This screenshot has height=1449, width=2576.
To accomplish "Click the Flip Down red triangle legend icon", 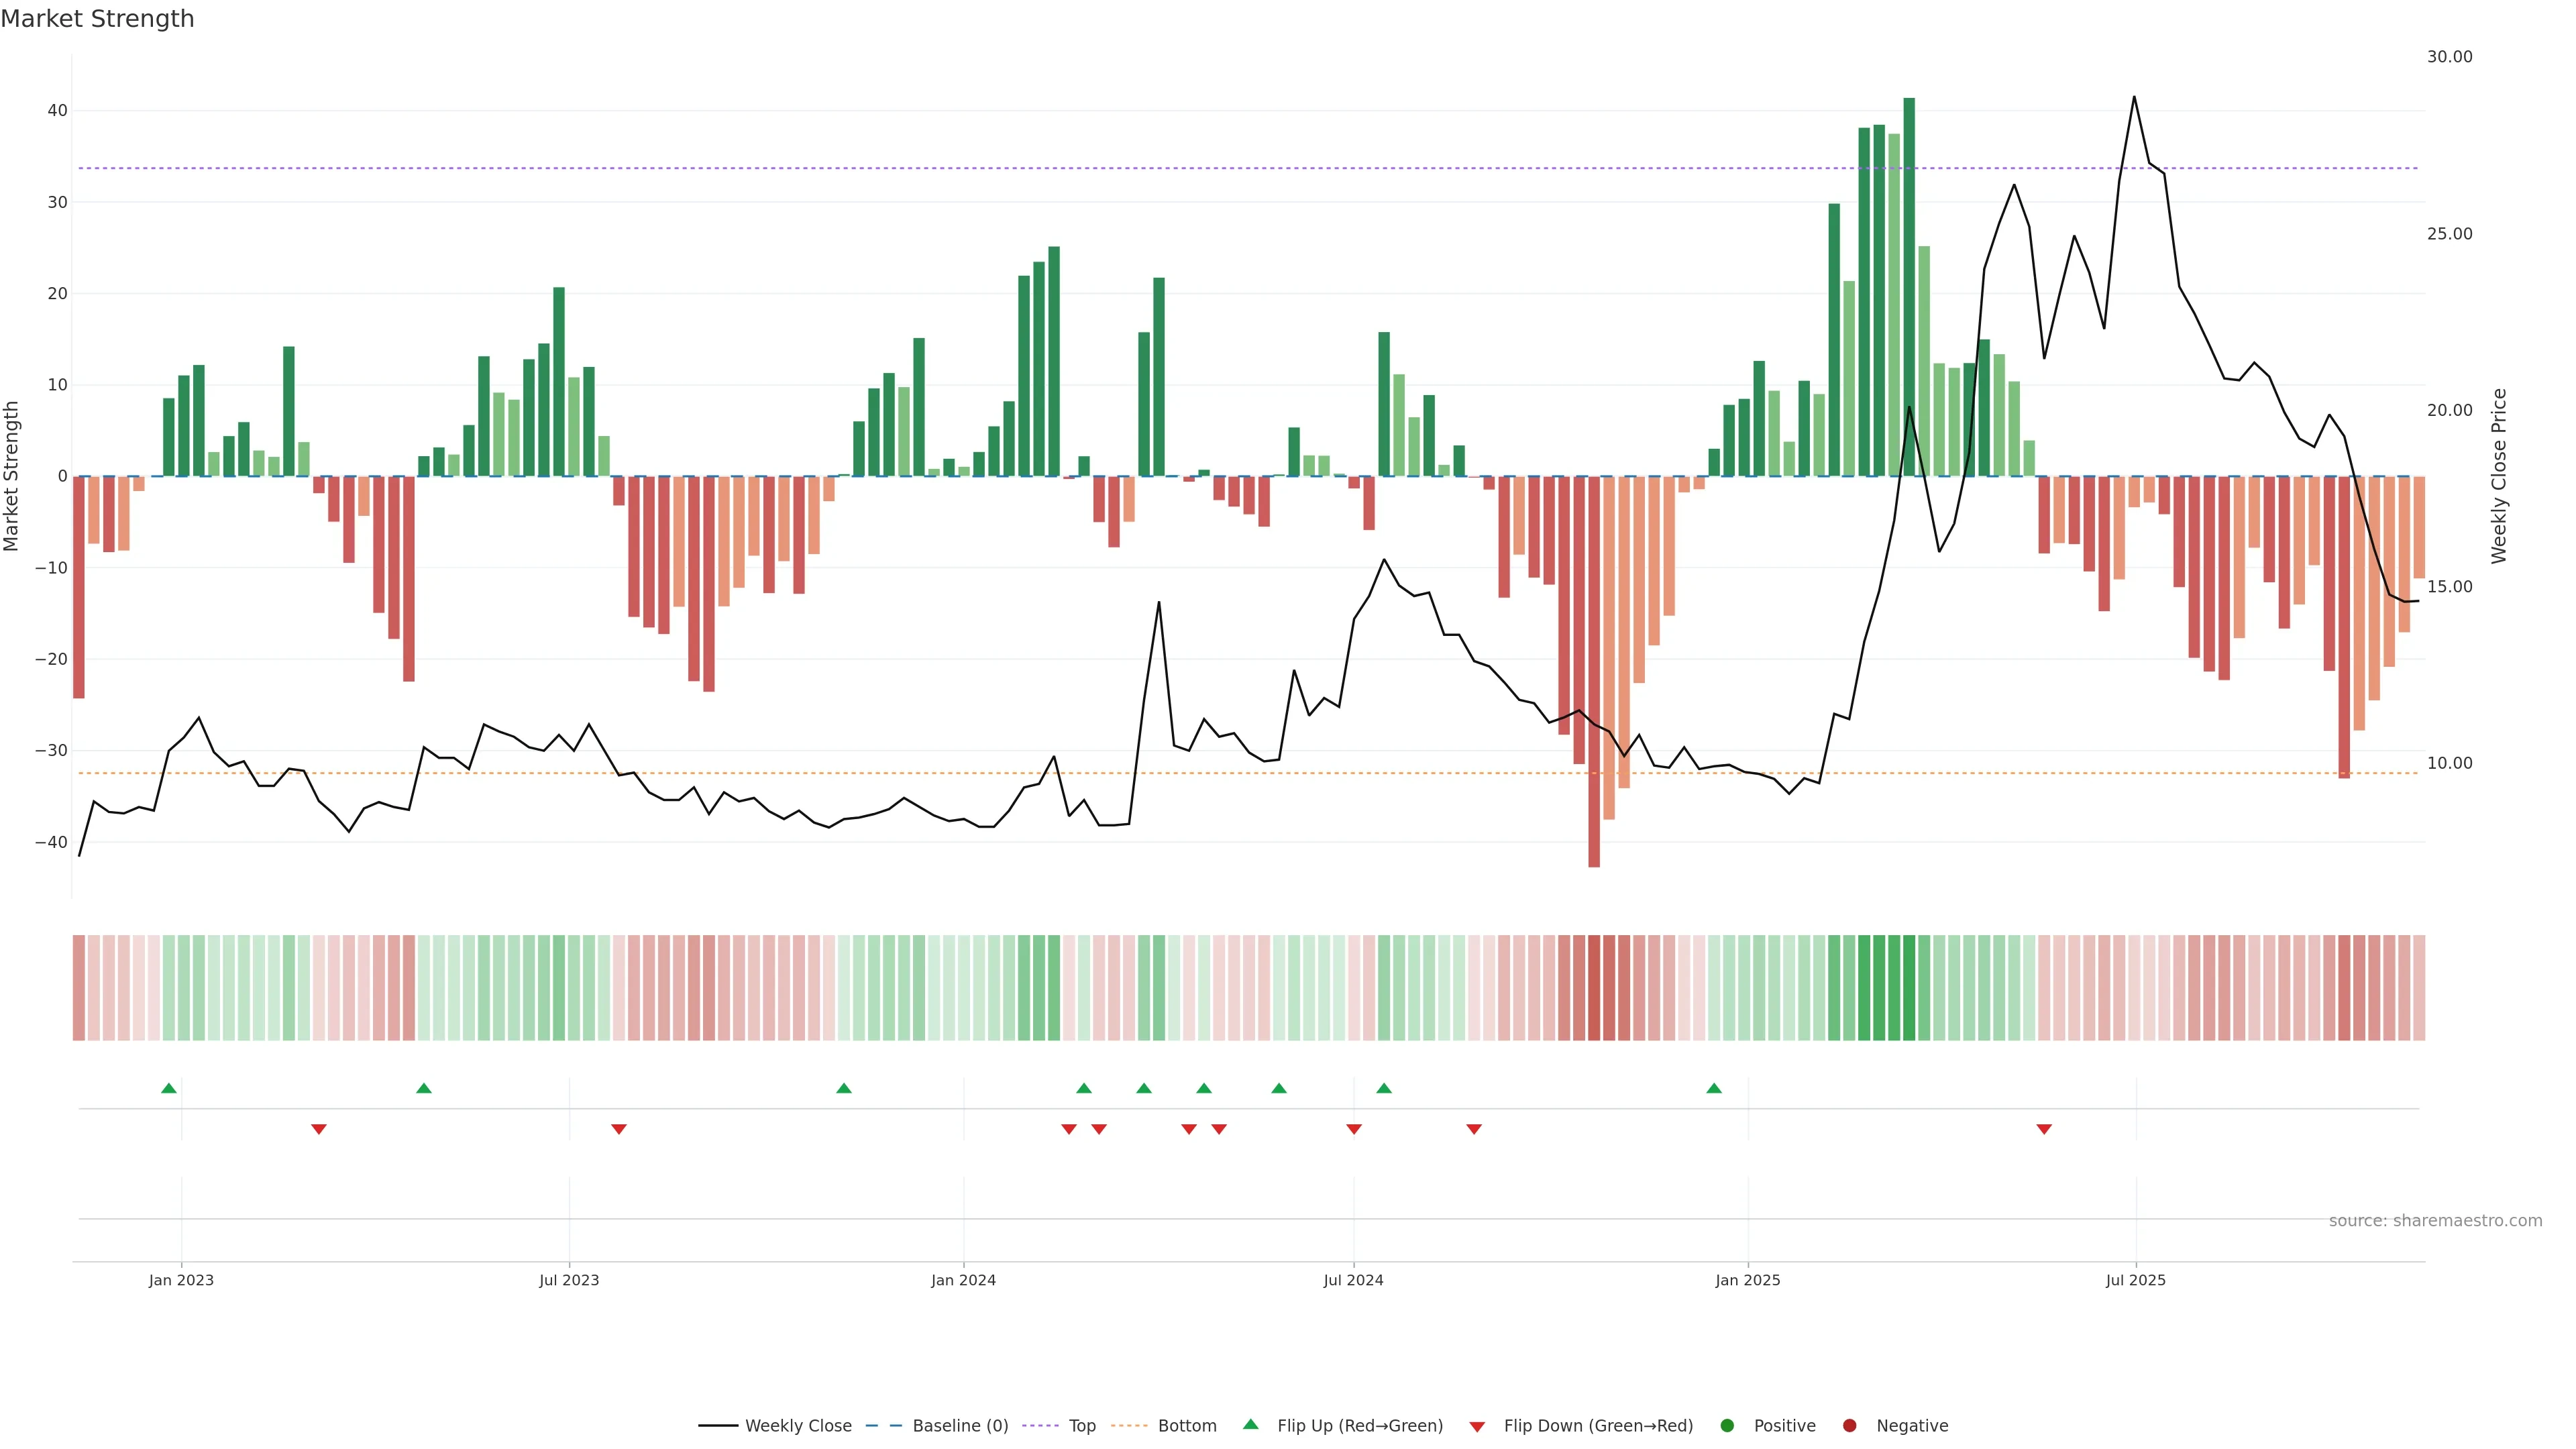I will [1477, 1427].
